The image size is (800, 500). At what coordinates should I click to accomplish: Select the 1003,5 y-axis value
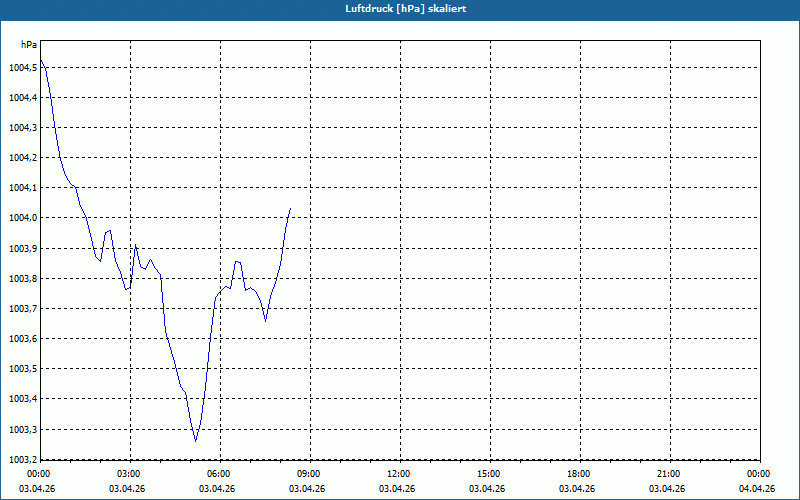tap(22, 369)
